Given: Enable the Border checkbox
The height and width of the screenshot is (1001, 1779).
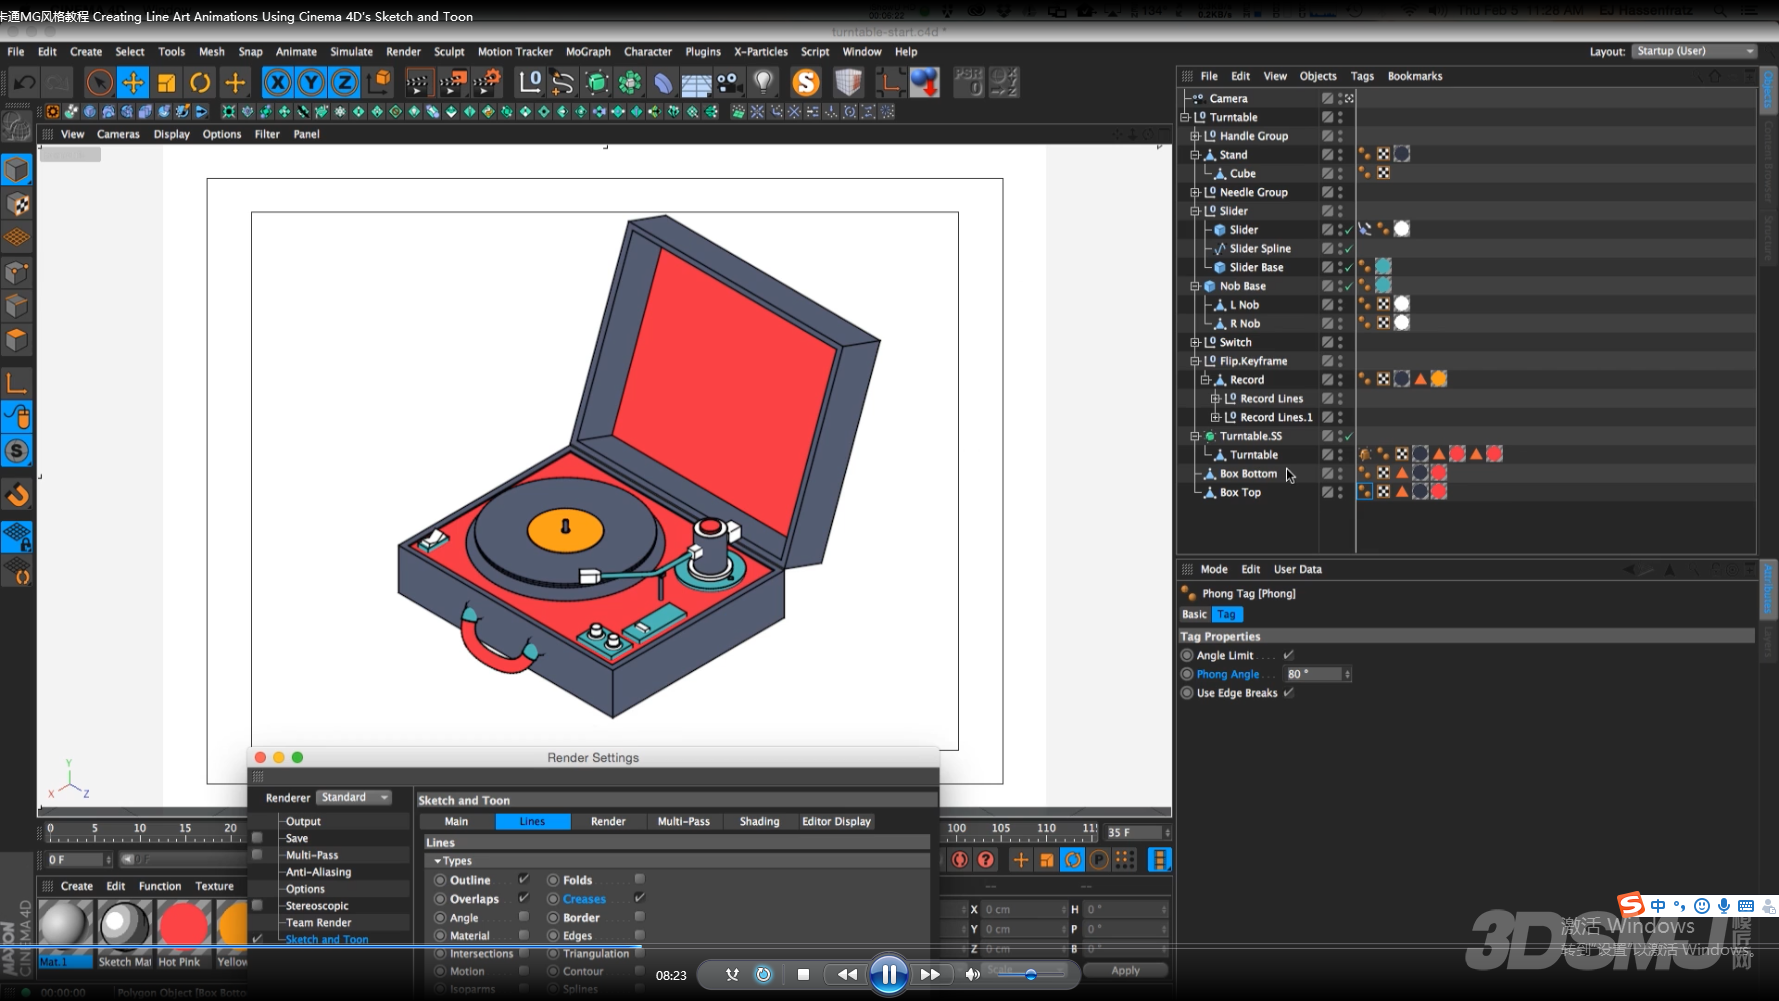Looking at the screenshot, I should [x=639, y=917].
